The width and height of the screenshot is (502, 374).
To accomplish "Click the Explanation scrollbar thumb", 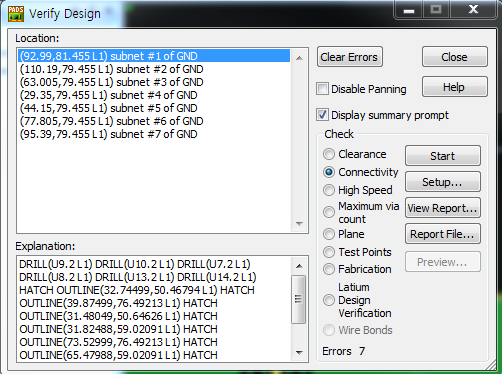I will pos(299,299).
